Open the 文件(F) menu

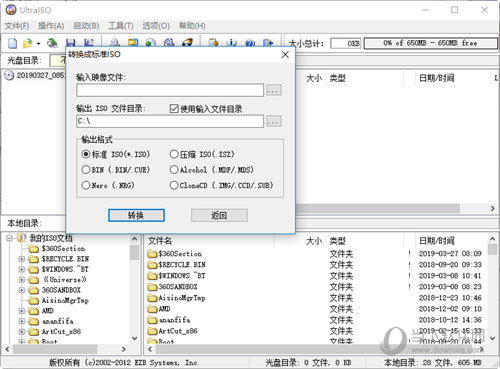click(x=17, y=26)
